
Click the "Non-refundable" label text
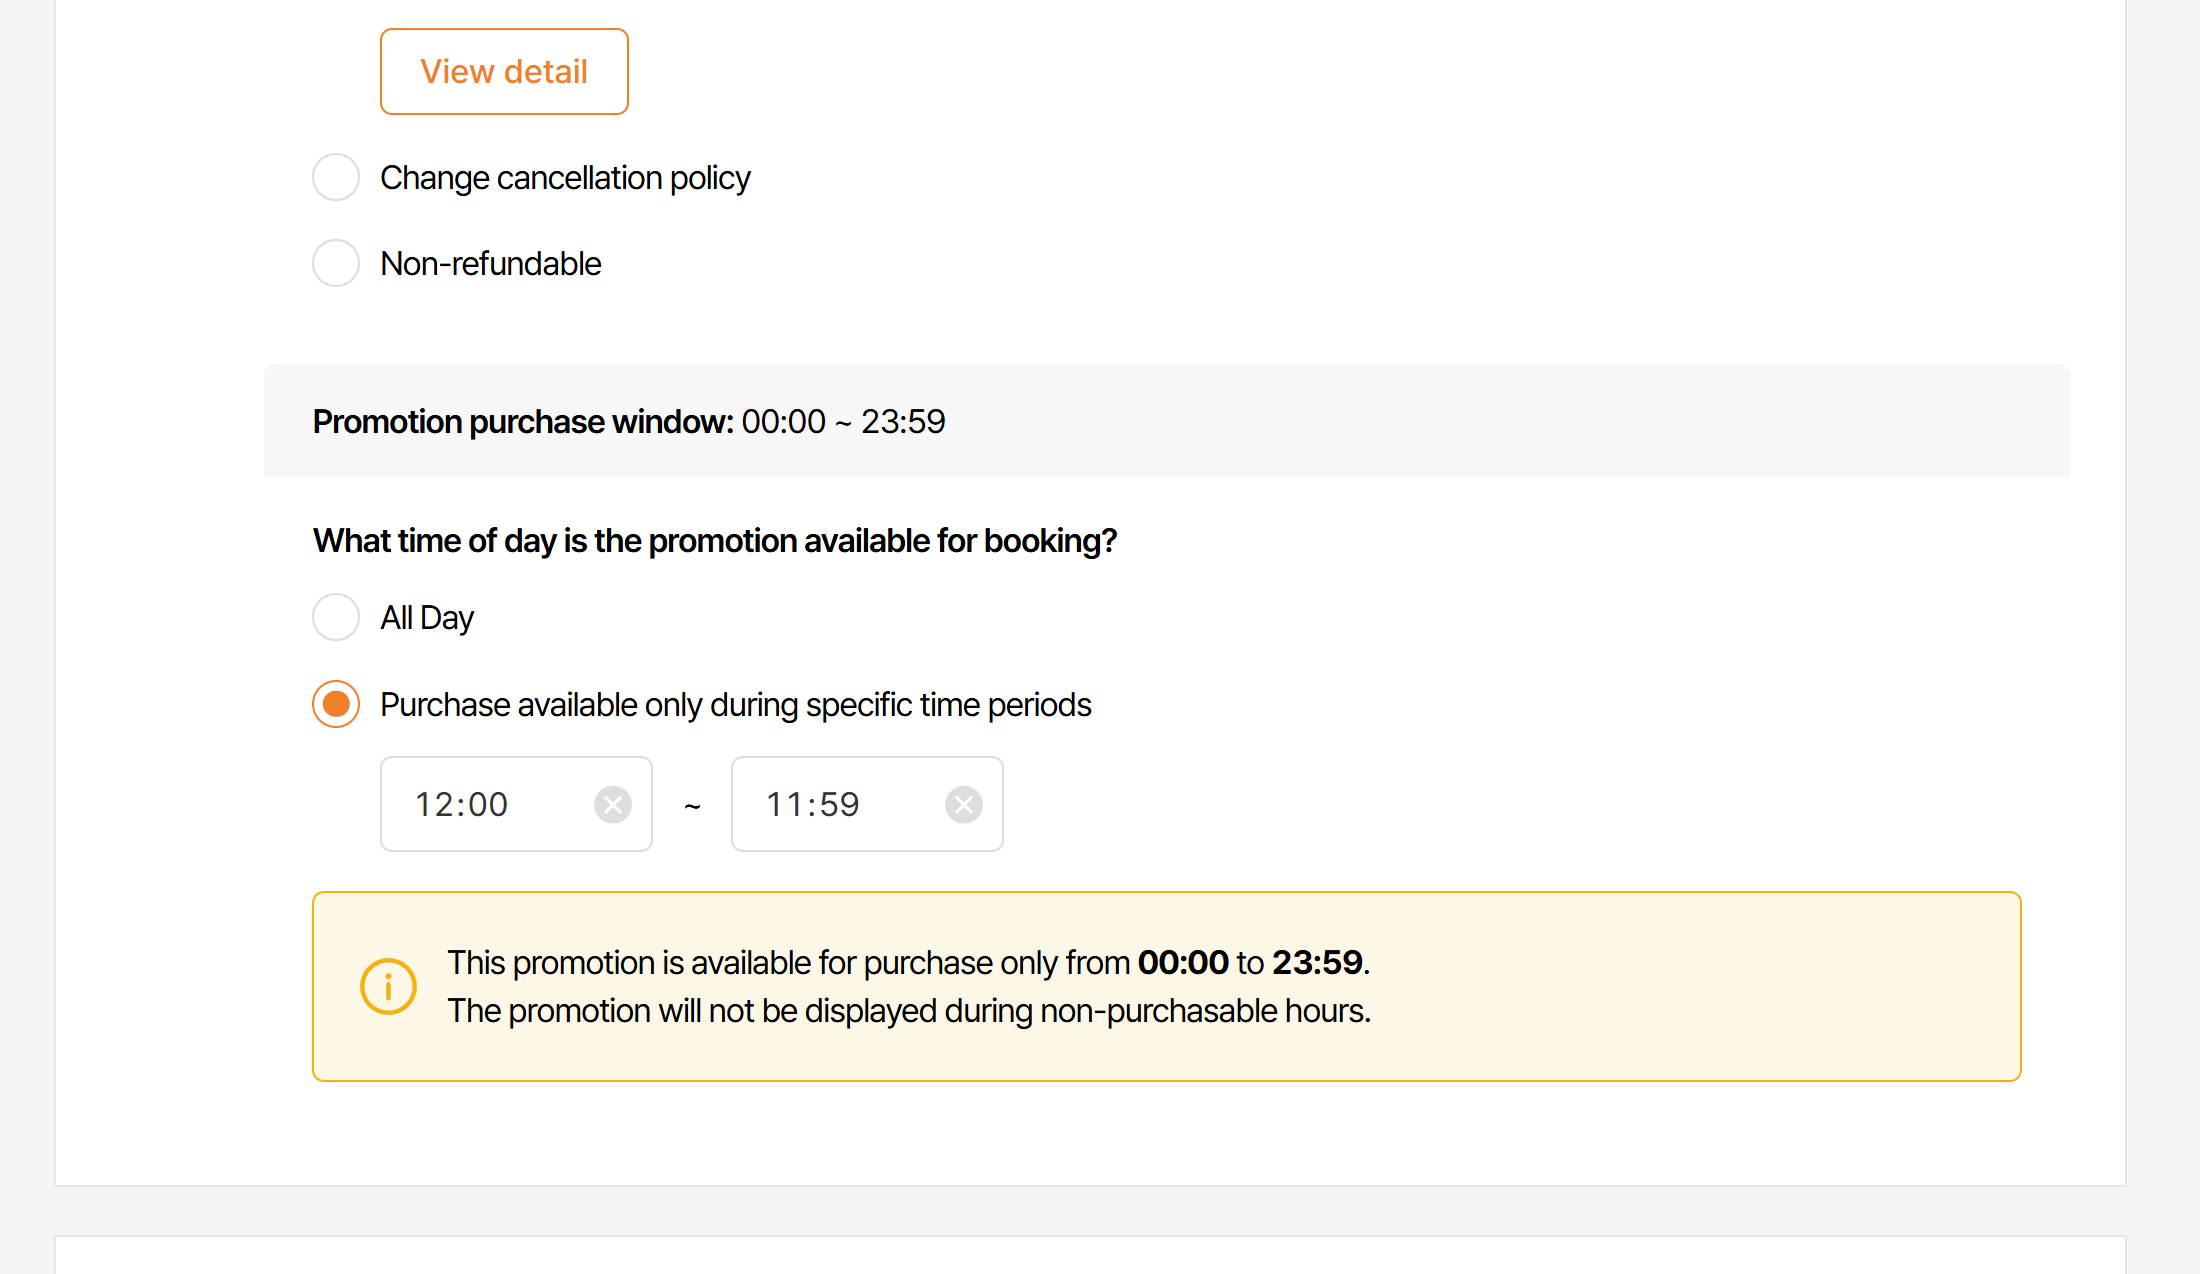pos(491,264)
